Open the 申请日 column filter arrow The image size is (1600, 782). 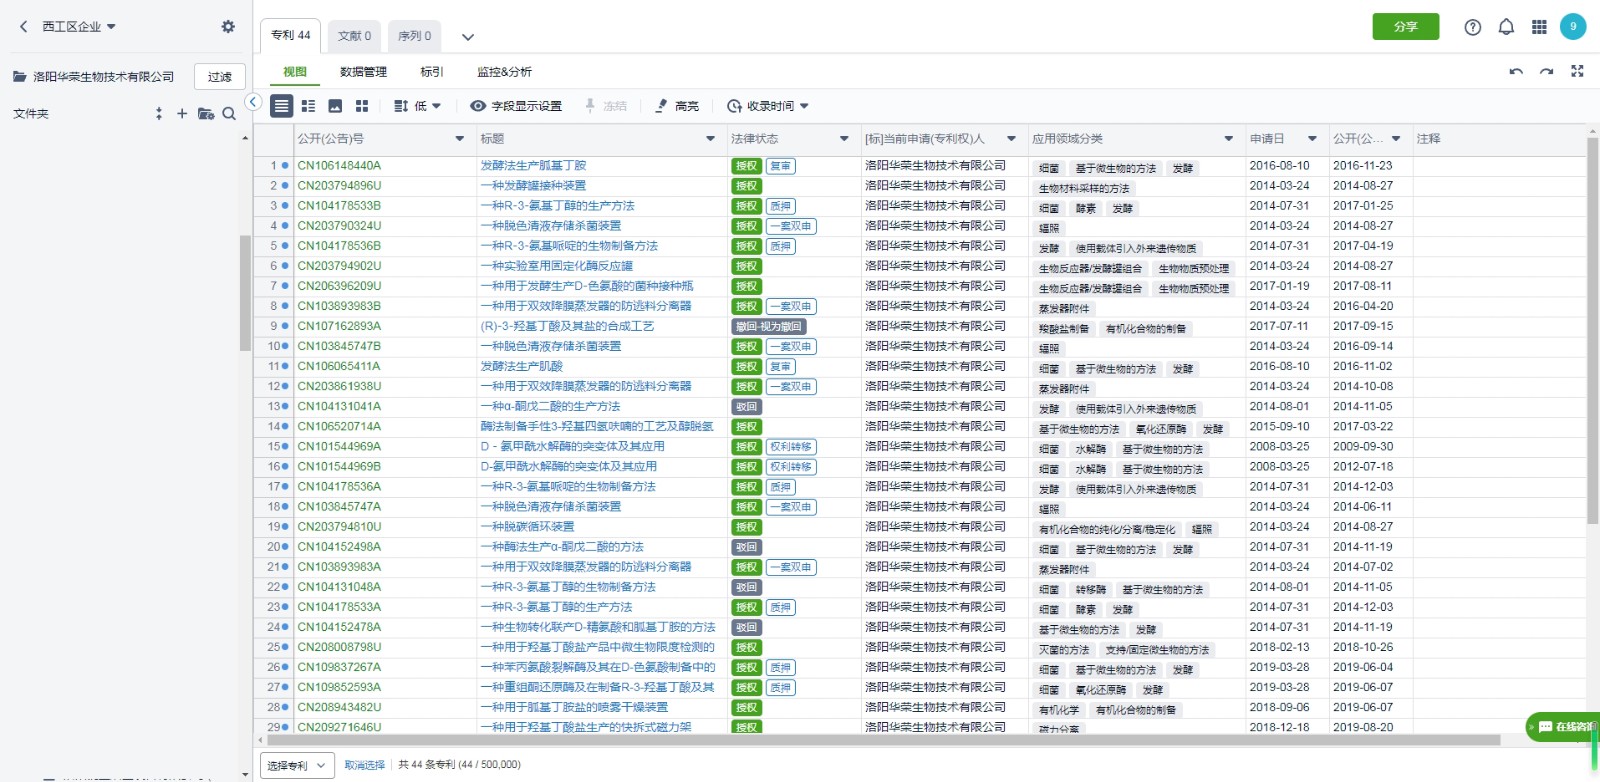(x=1312, y=139)
